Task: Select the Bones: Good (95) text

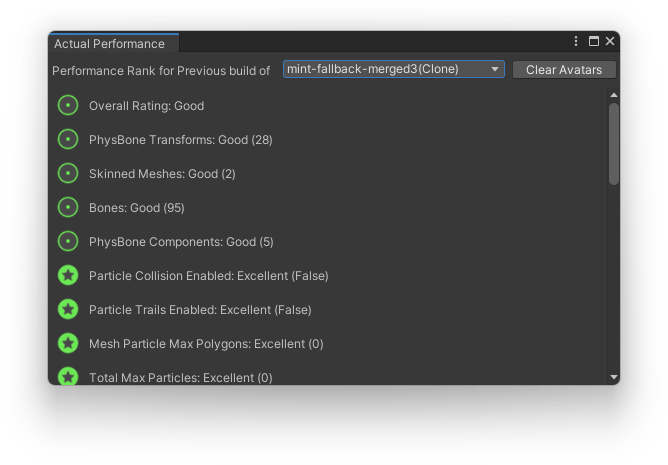Action: (136, 207)
